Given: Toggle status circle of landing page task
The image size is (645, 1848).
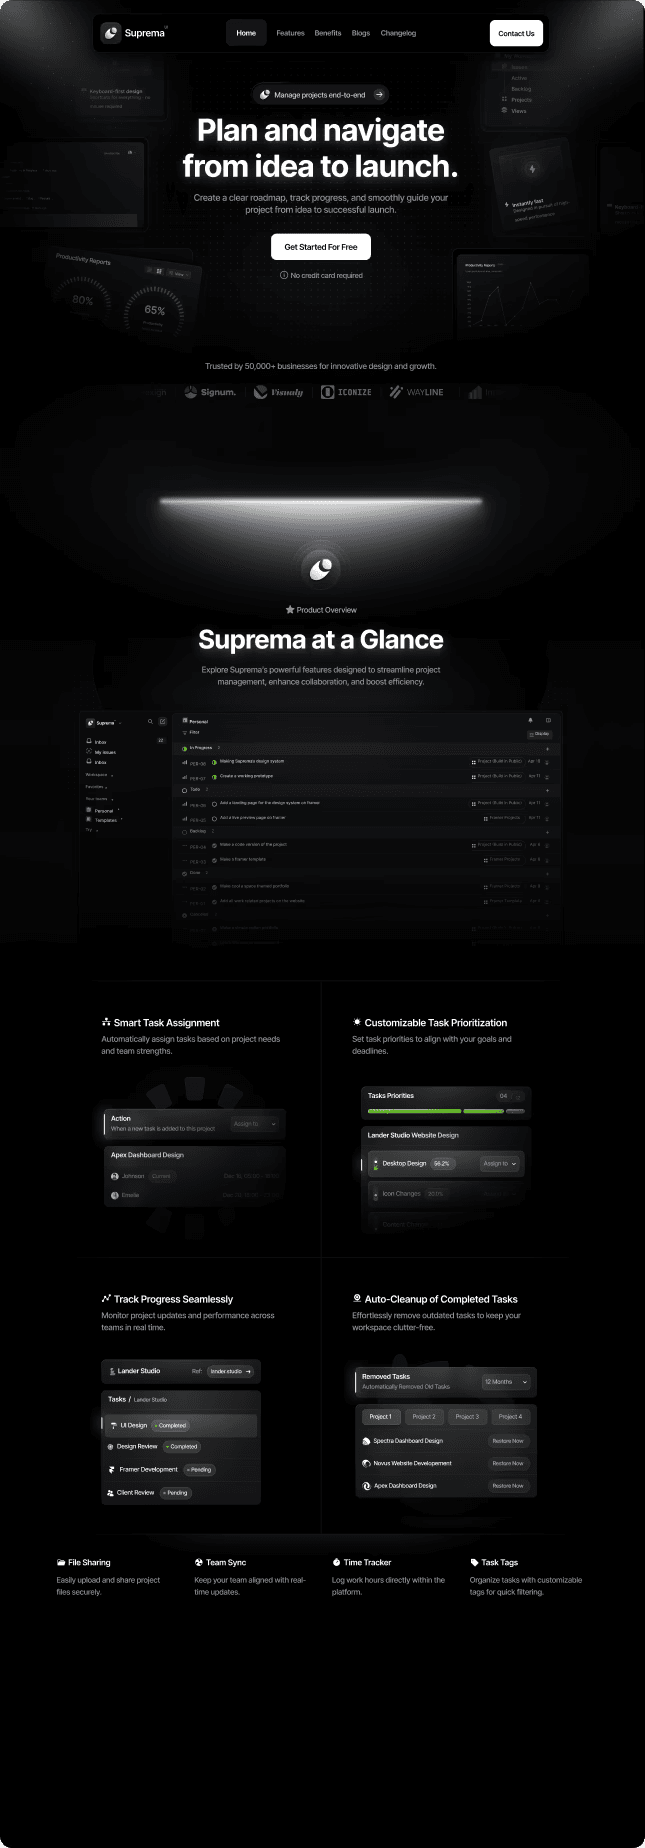Looking at the screenshot, I should [x=214, y=803].
